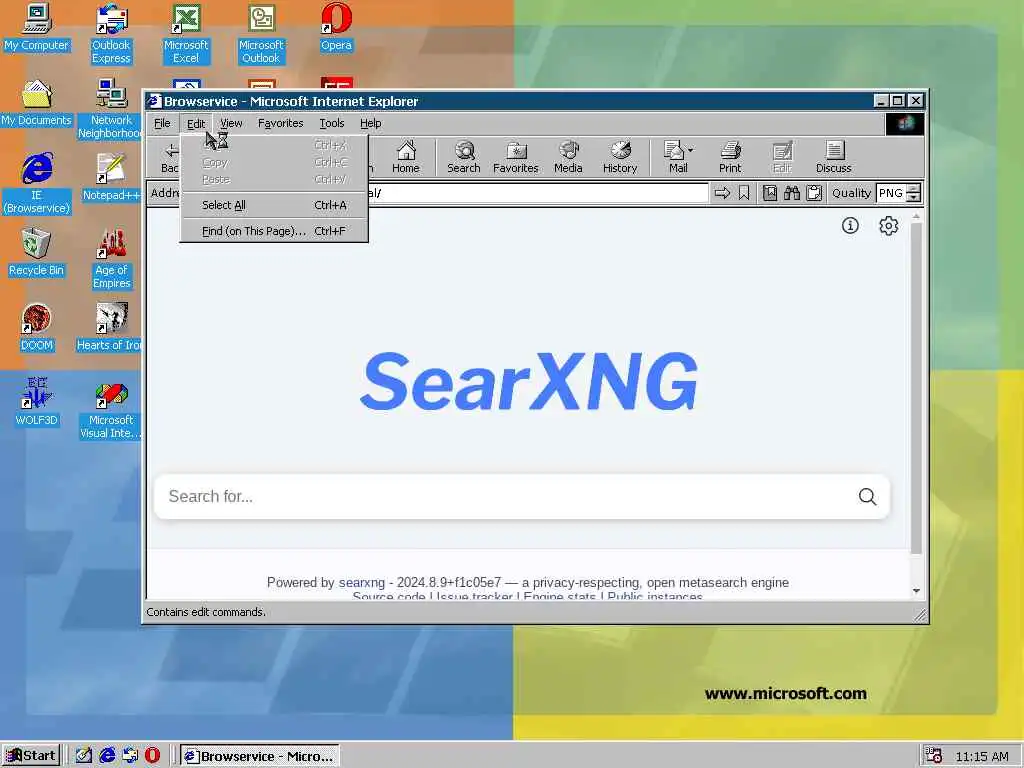Open the Favorites toolbar button
Screen dimensions: 1024x768
point(515,157)
